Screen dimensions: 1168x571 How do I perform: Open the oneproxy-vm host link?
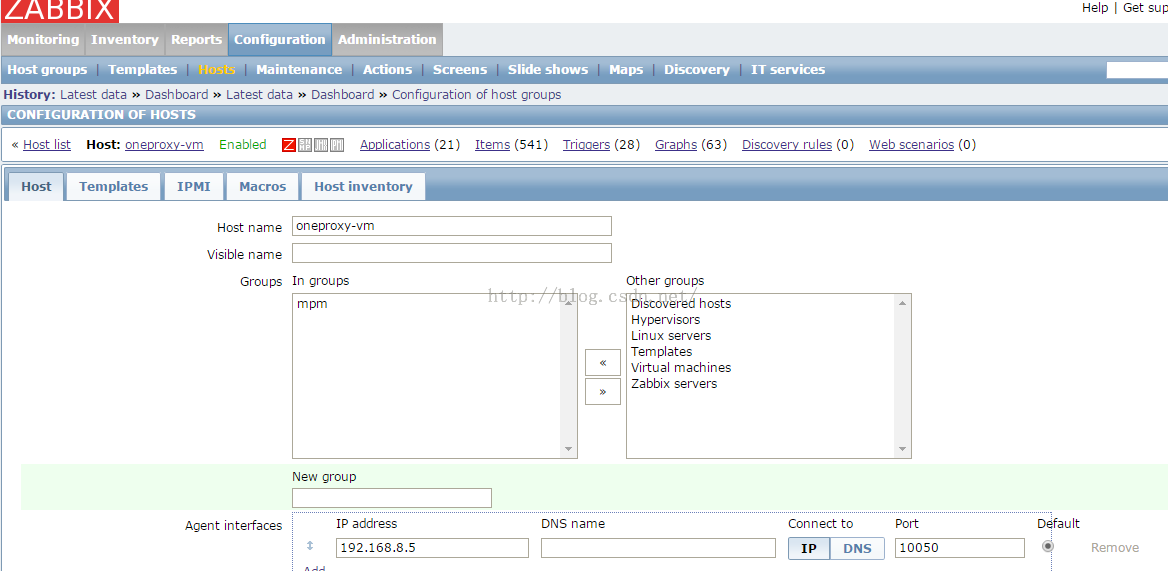164,144
